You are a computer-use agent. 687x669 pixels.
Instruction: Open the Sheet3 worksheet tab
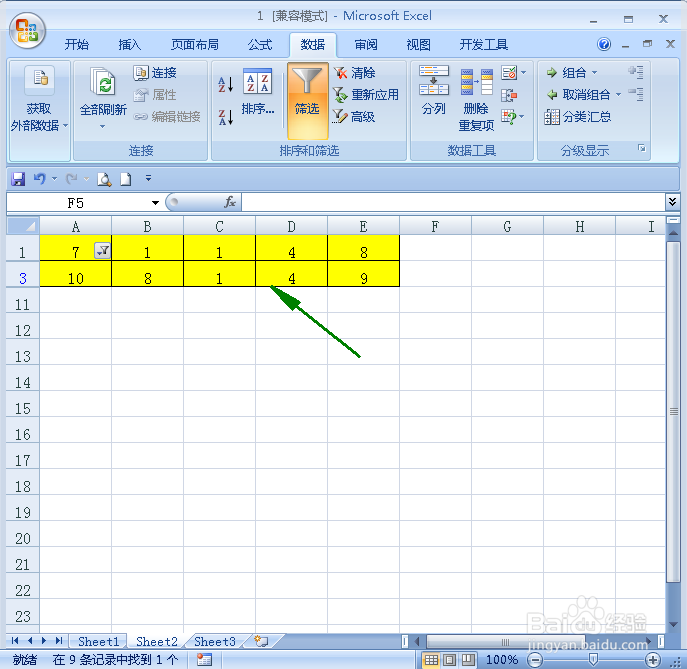pos(215,641)
